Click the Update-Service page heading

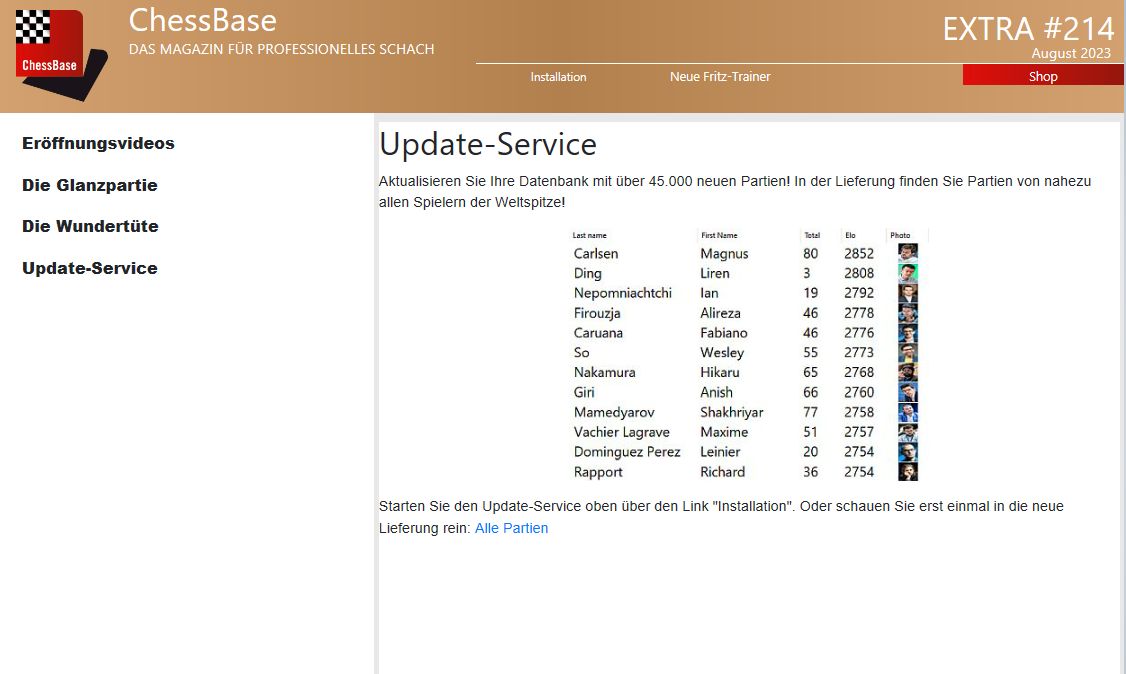pyautogui.click(x=488, y=145)
